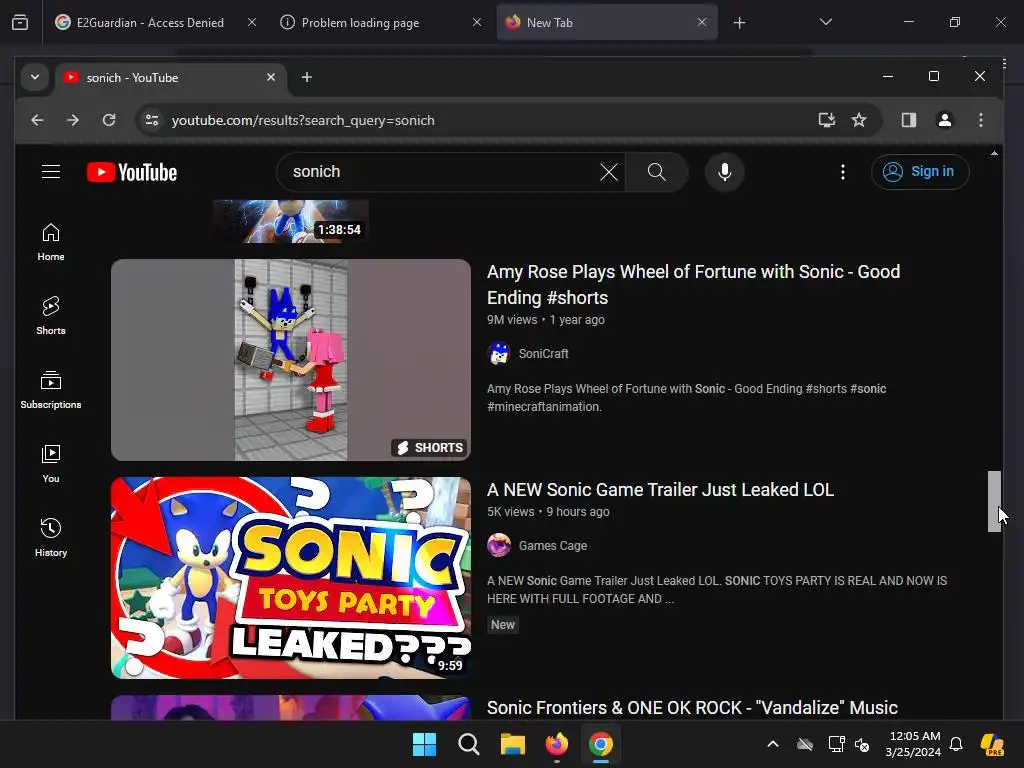Open A NEW Sonic Game Trailer title

pos(660,490)
